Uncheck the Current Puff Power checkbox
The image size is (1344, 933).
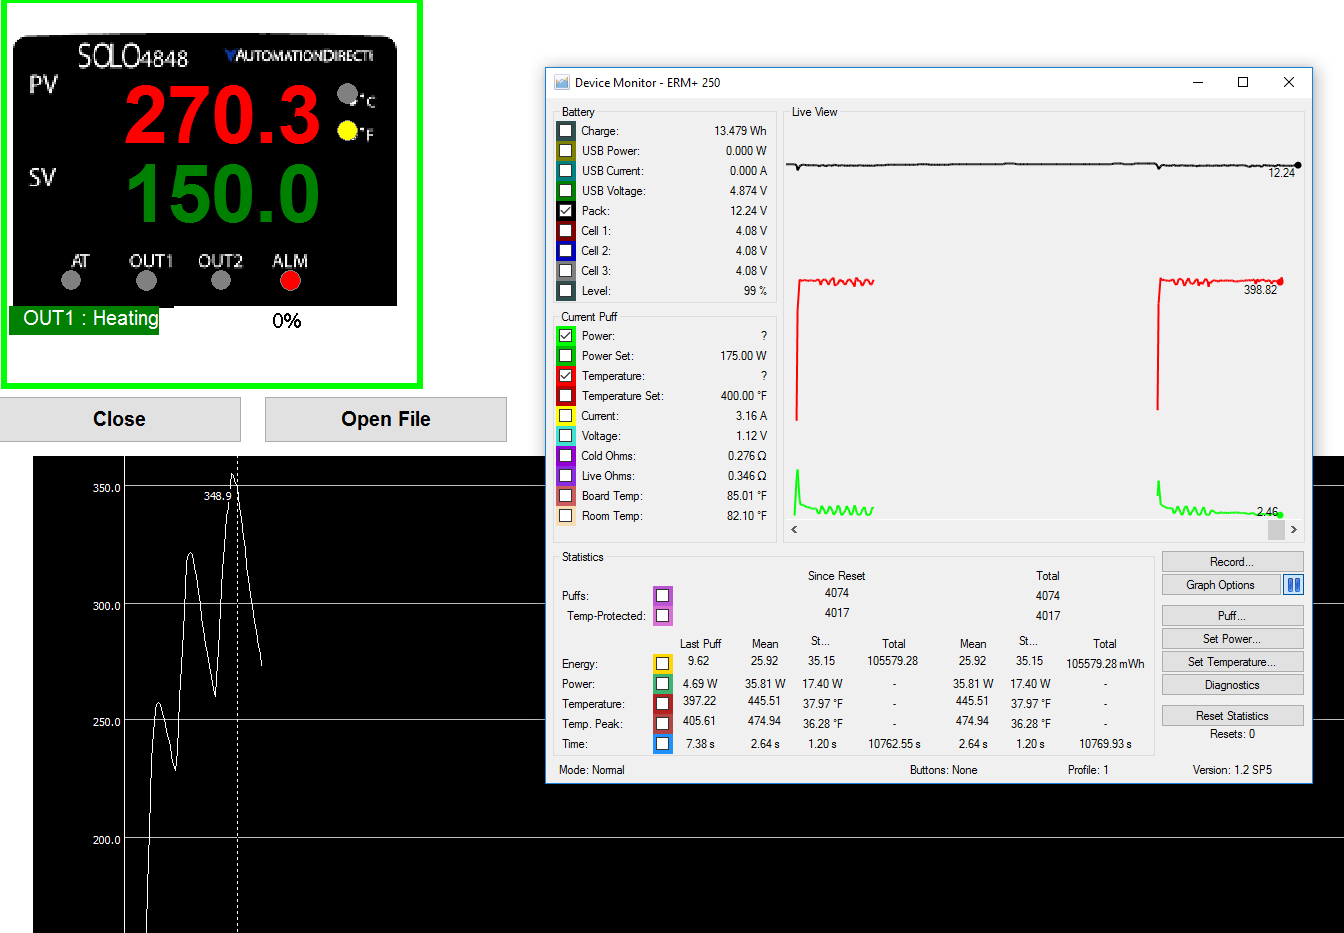point(566,336)
